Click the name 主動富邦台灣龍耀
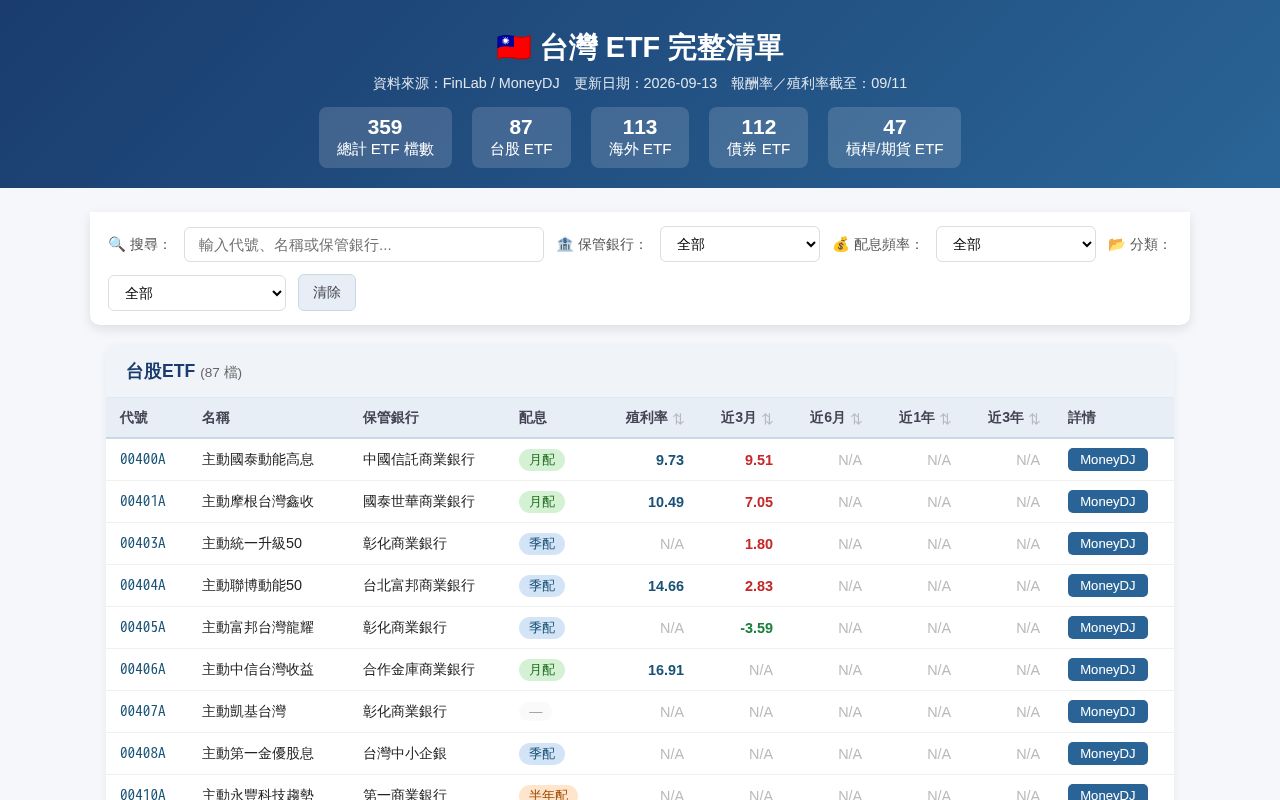 point(258,627)
